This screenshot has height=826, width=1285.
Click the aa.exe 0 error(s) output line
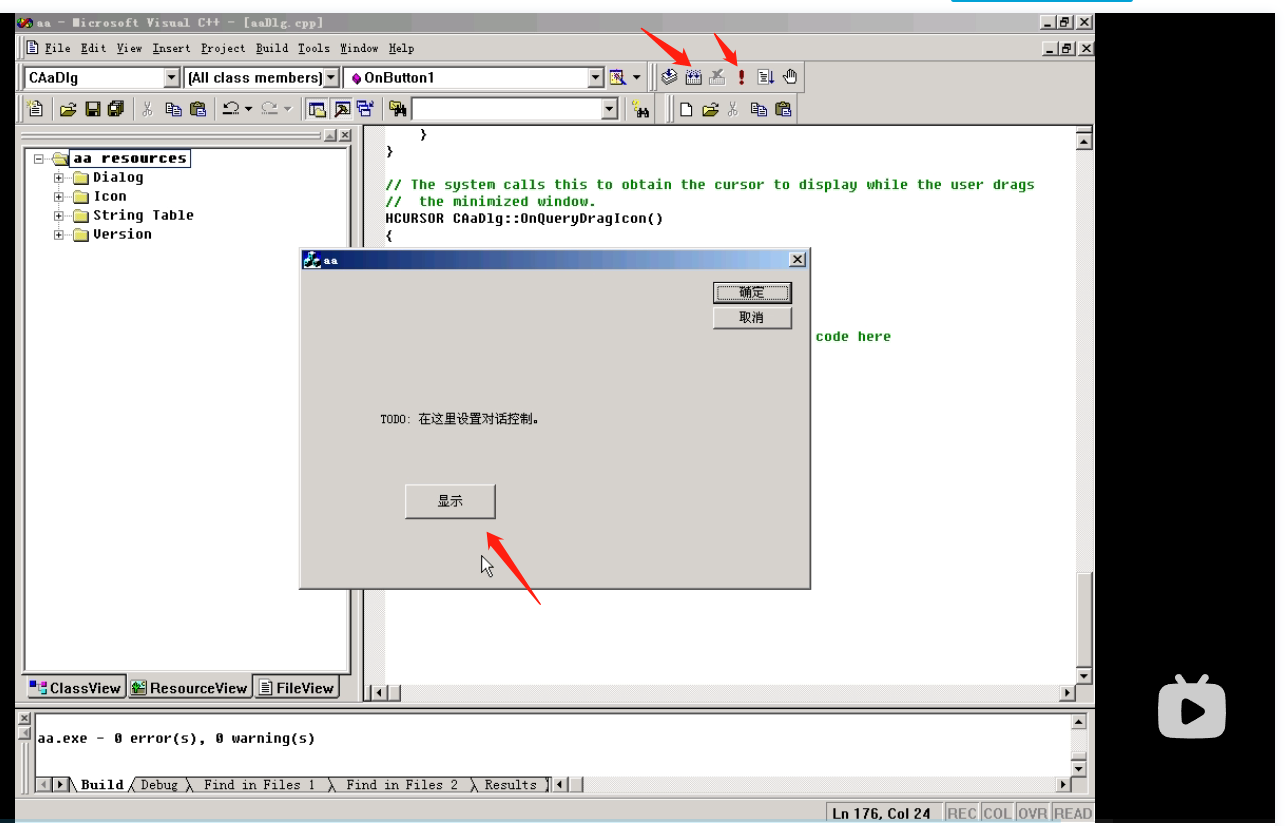pos(176,739)
